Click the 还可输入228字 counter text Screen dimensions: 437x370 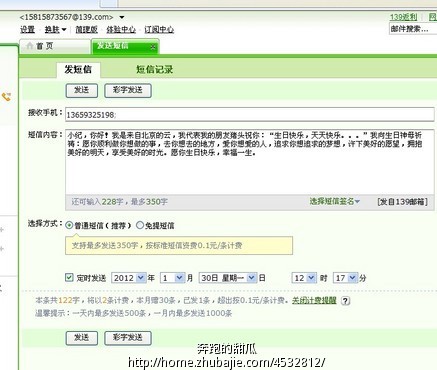pos(97,202)
